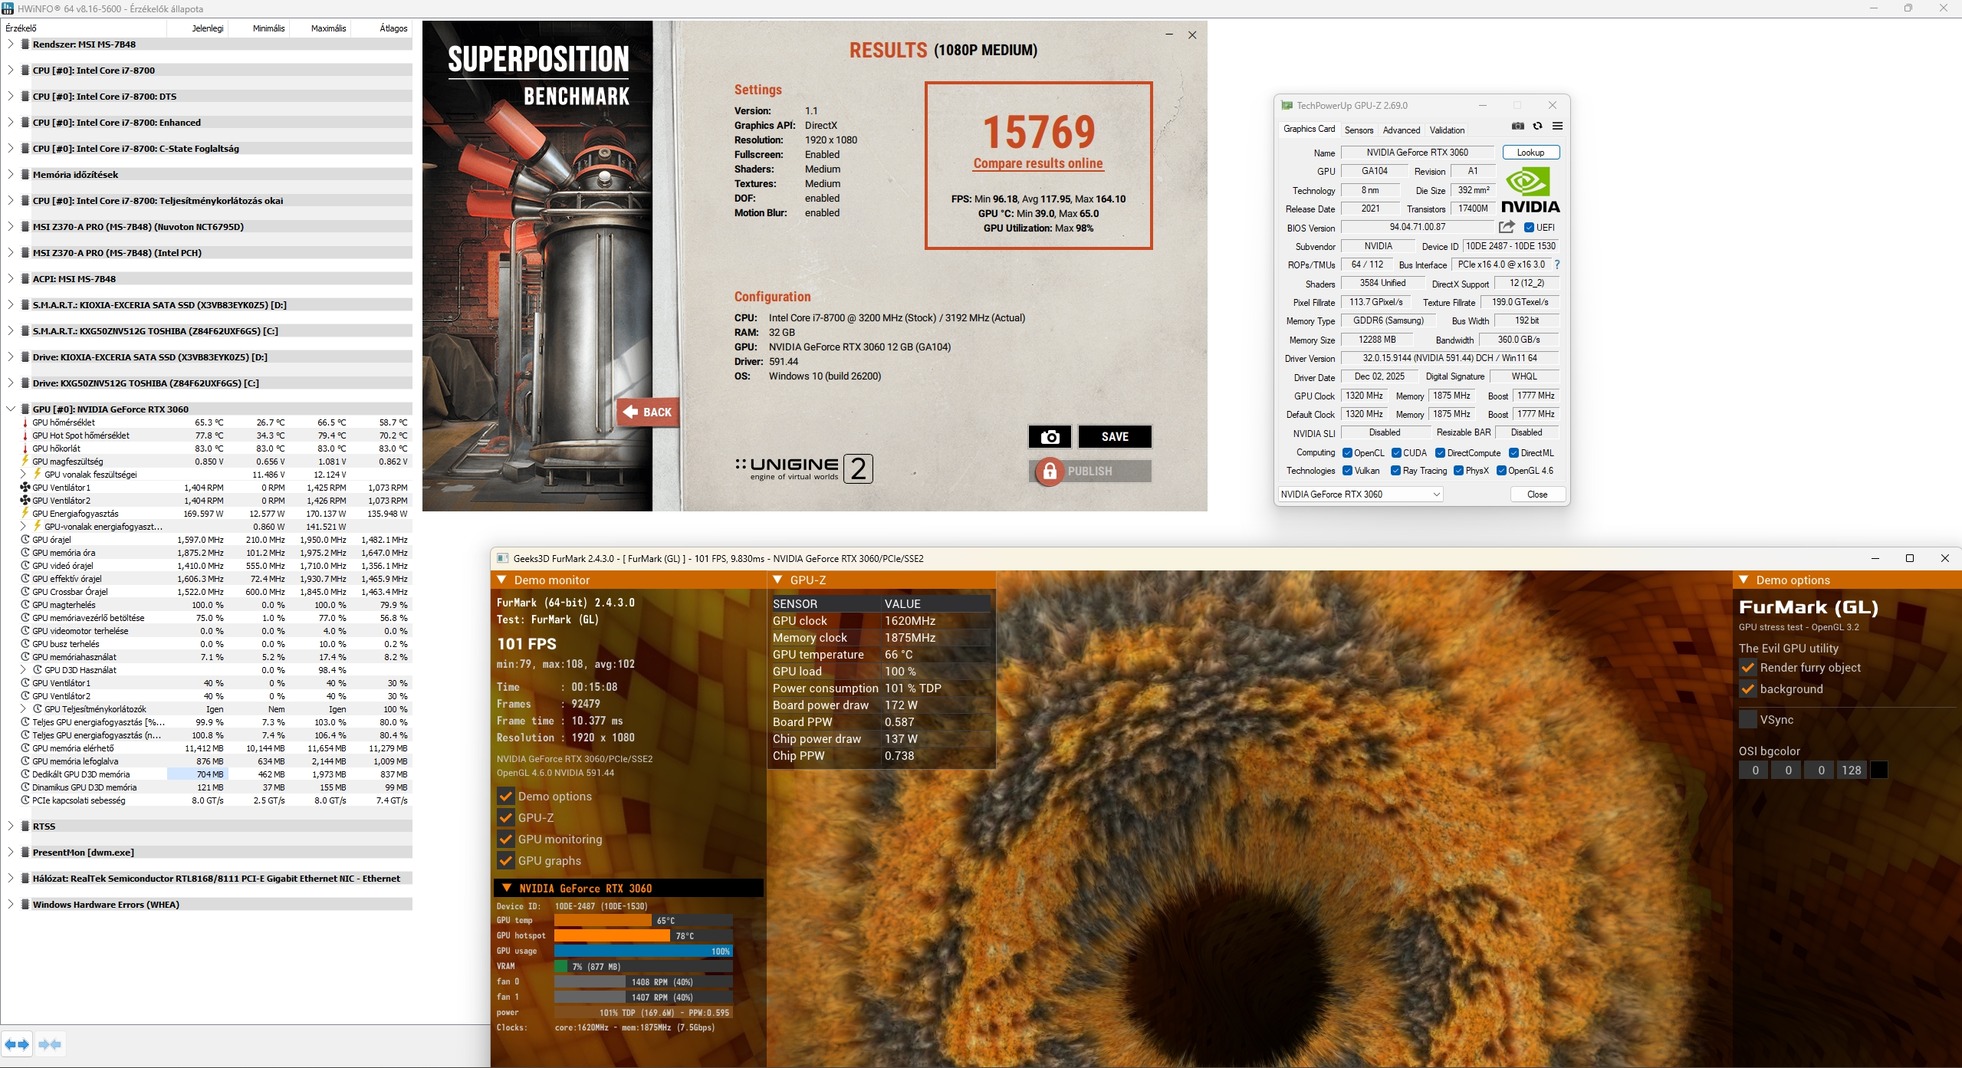Viewport: 1962px width, 1068px height.
Task: Collapse the FurMark Demo monitor panel
Action: pyautogui.click(x=502, y=580)
